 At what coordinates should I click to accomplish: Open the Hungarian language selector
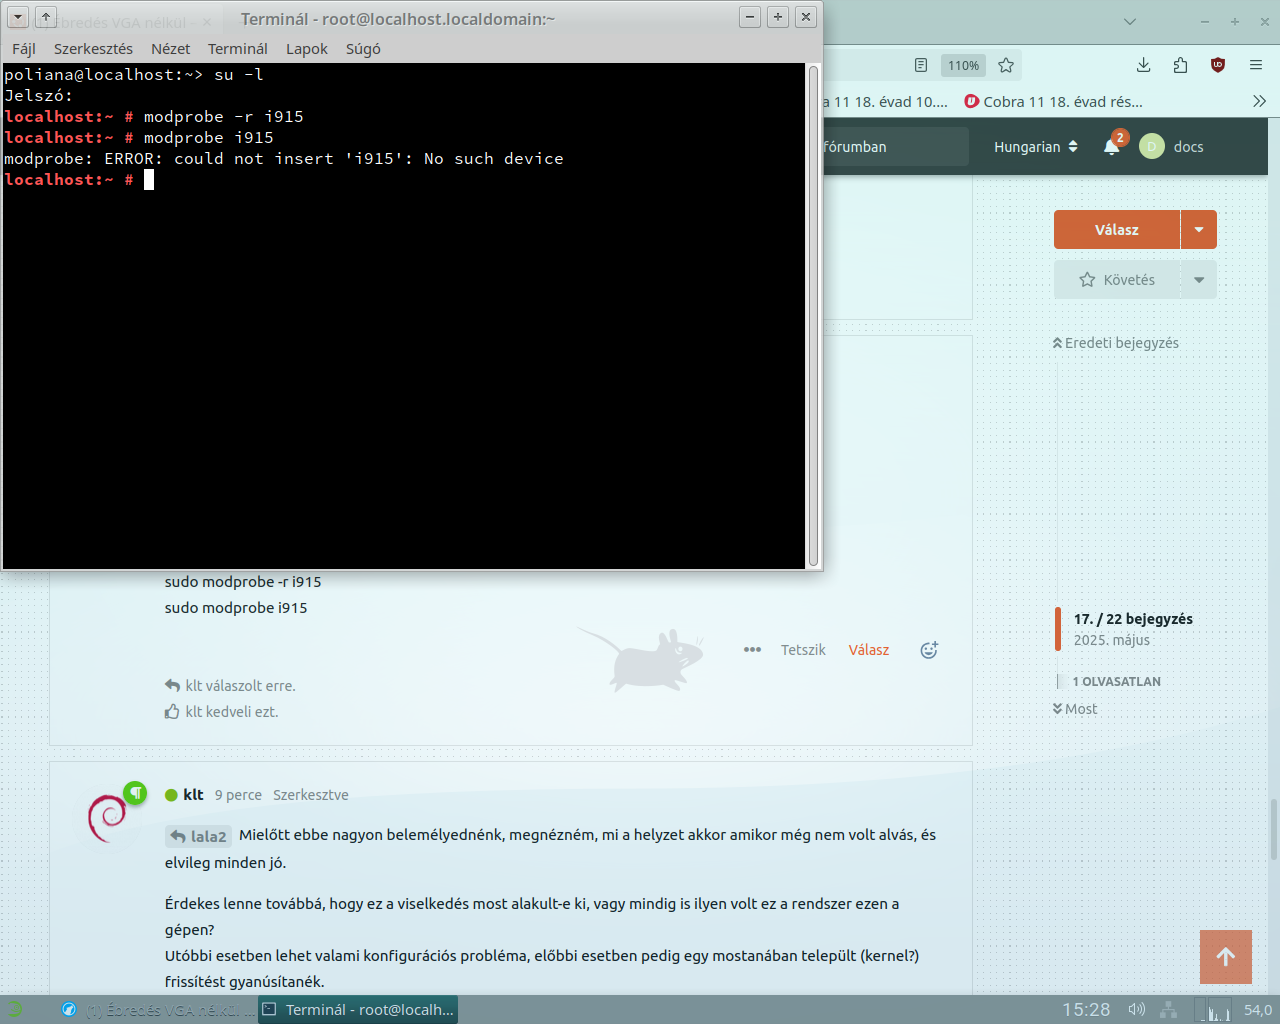(x=1035, y=146)
